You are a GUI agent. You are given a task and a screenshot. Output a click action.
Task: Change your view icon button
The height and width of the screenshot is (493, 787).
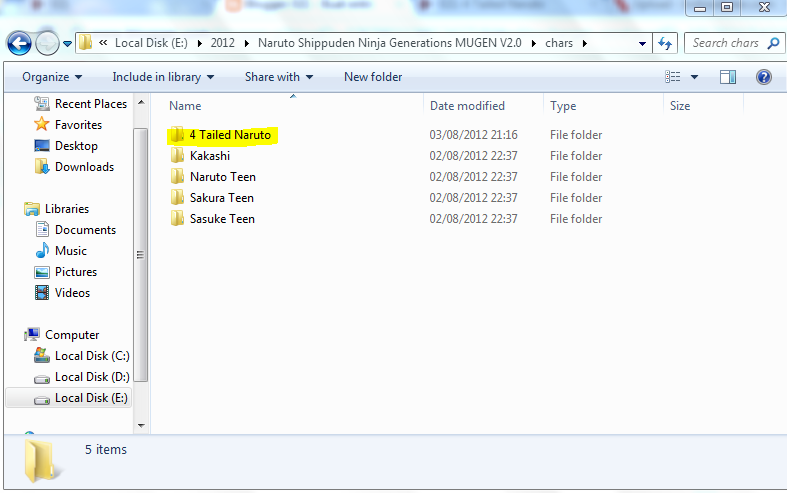673,77
